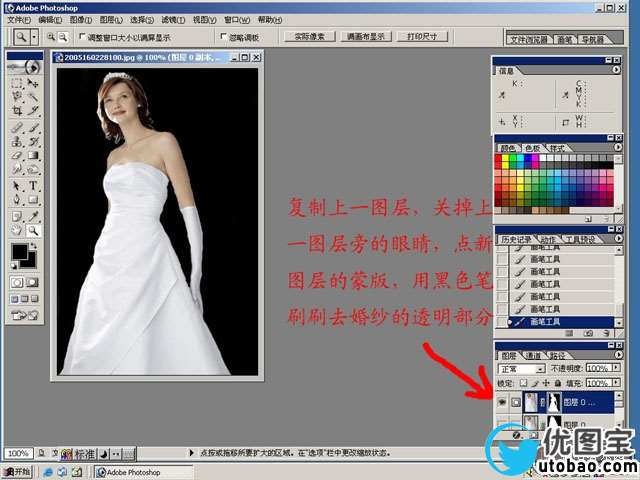Switch to the 通道 tab
This screenshot has height=480, width=640.
[x=533, y=356]
